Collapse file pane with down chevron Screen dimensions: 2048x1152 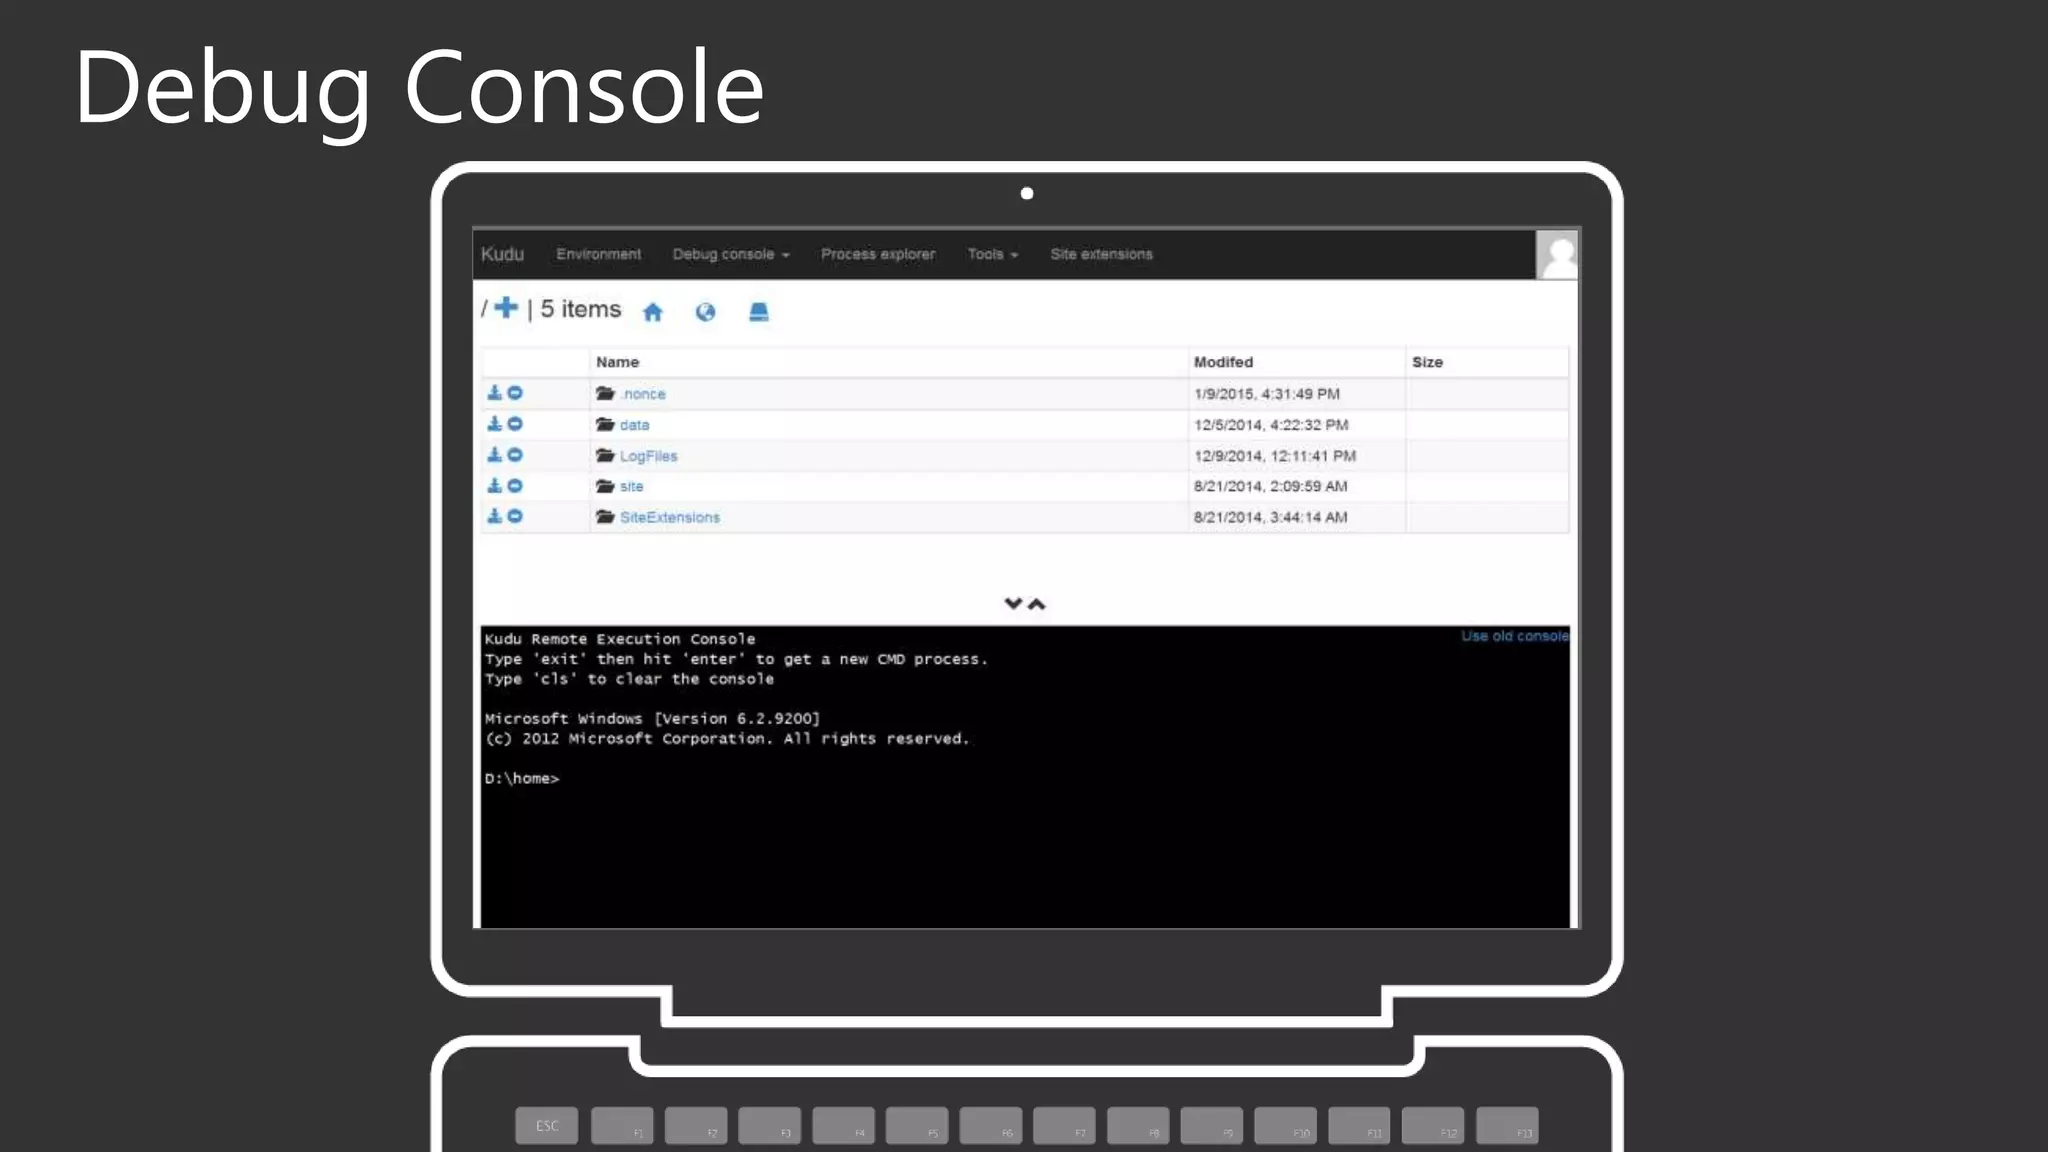click(x=1013, y=603)
